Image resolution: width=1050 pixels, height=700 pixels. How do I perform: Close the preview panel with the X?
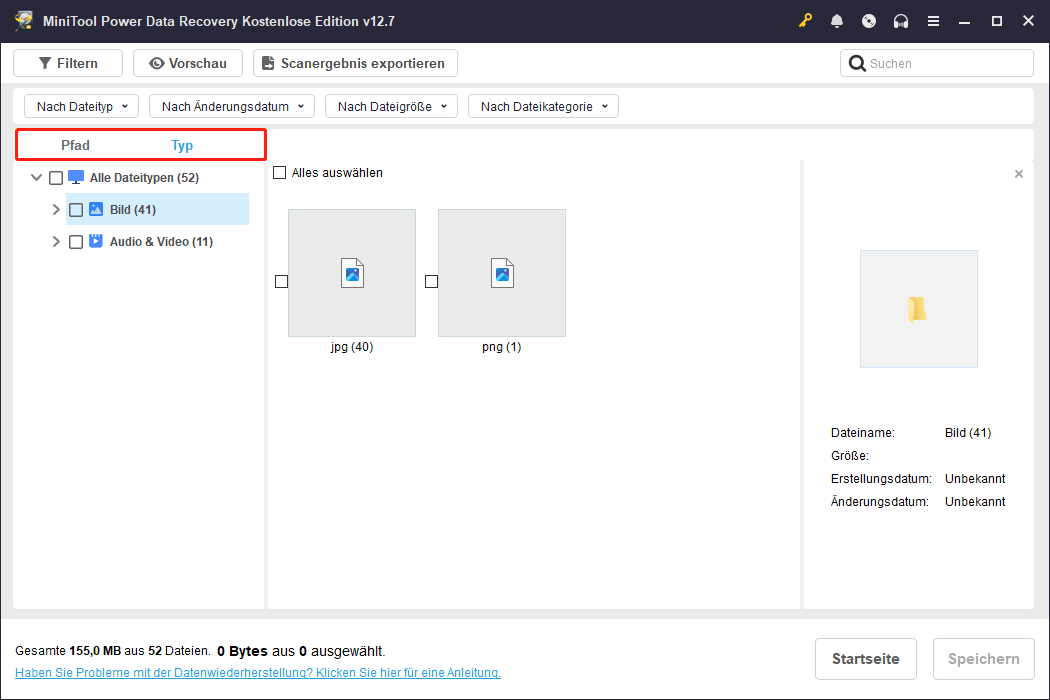pos(1018,173)
